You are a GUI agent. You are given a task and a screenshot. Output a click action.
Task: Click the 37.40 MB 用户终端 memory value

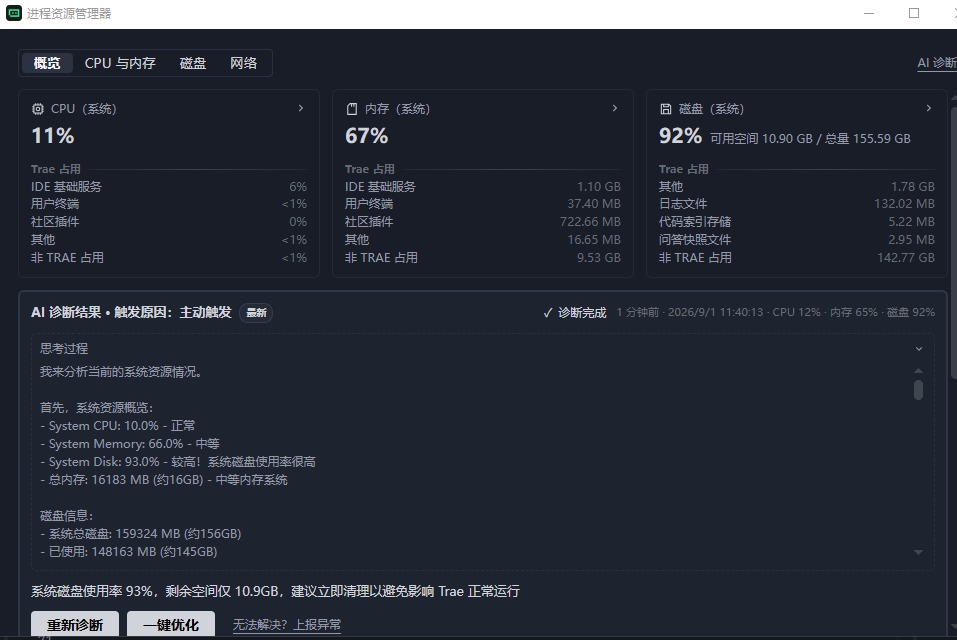(594, 204)
